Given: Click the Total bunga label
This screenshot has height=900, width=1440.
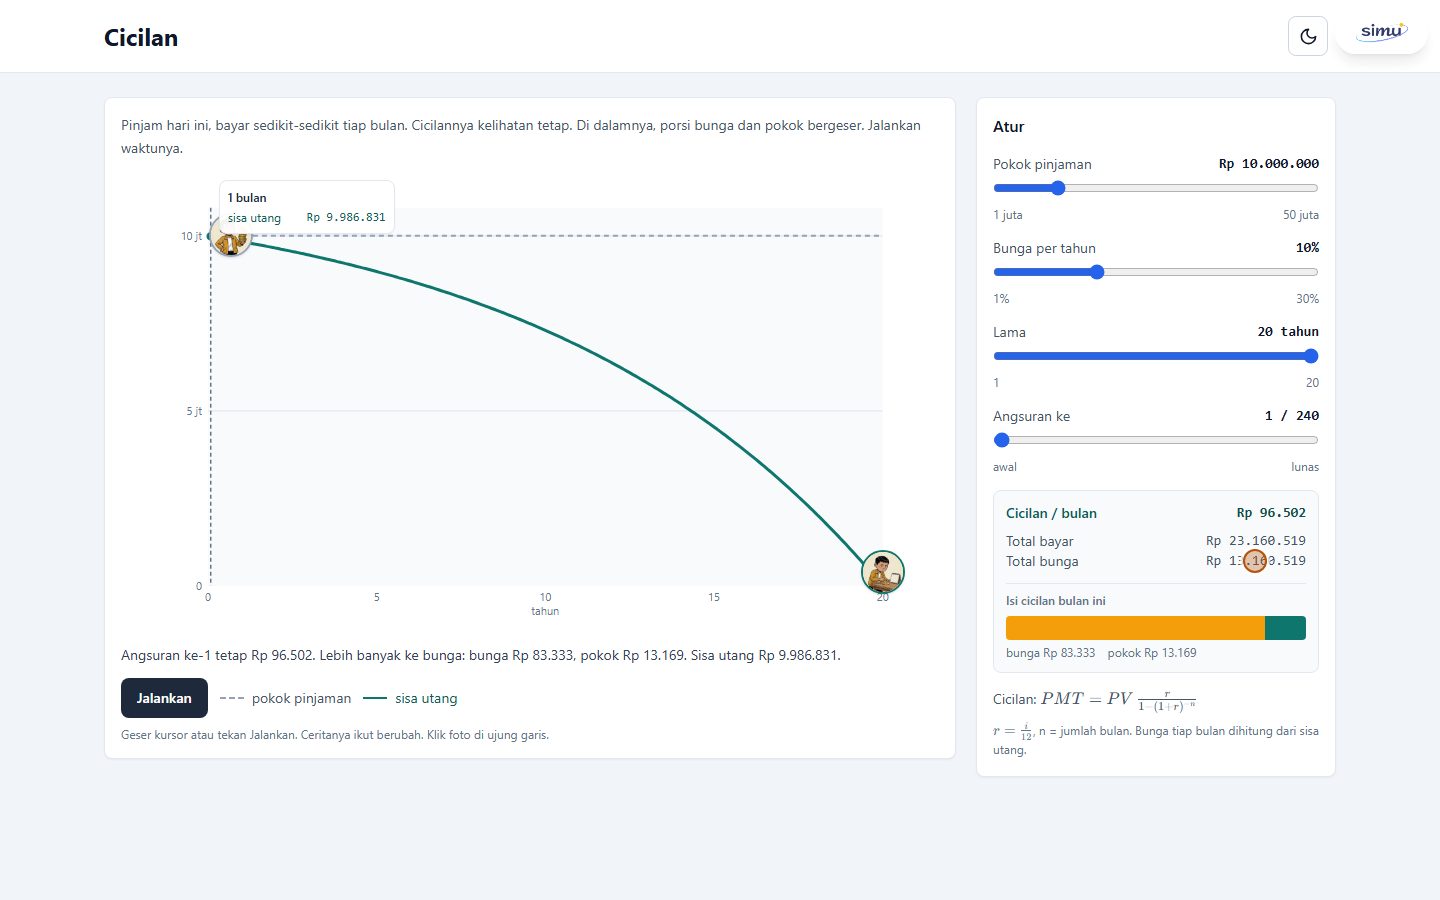Looking at the screenshot, I should pyautogui.click(x=1042, y=562).
